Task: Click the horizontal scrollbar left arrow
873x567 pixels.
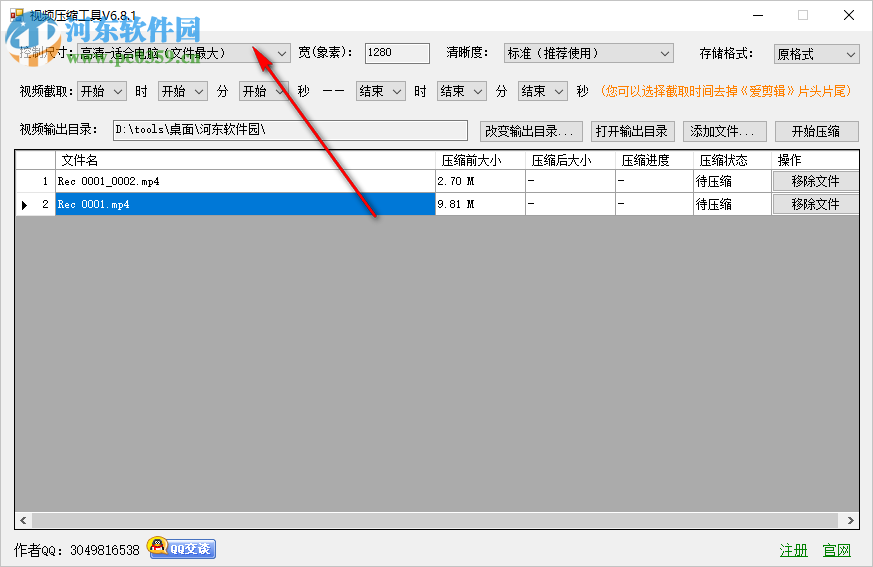Action: pyautogui.click(x=23, y=520)
